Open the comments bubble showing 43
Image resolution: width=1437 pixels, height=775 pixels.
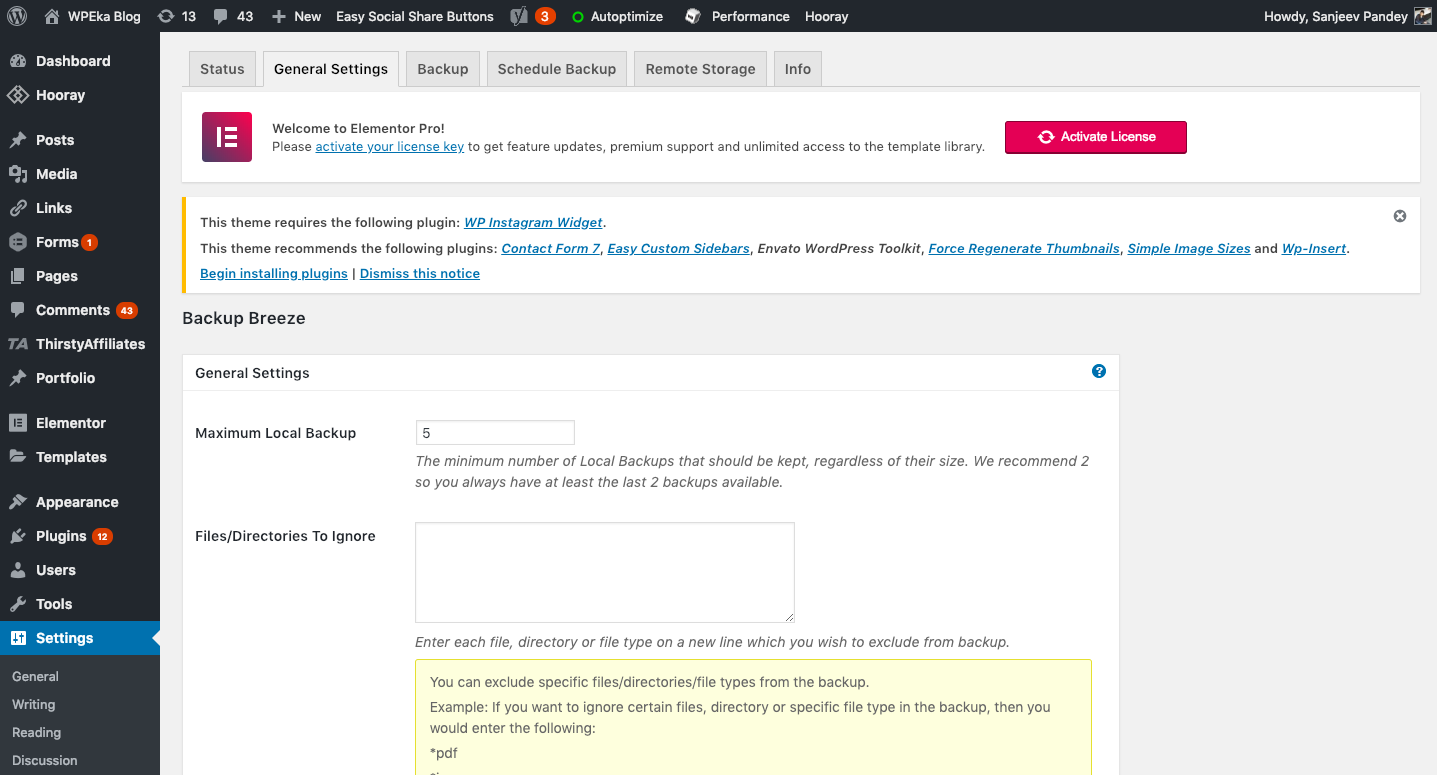[x=220, y=16]
